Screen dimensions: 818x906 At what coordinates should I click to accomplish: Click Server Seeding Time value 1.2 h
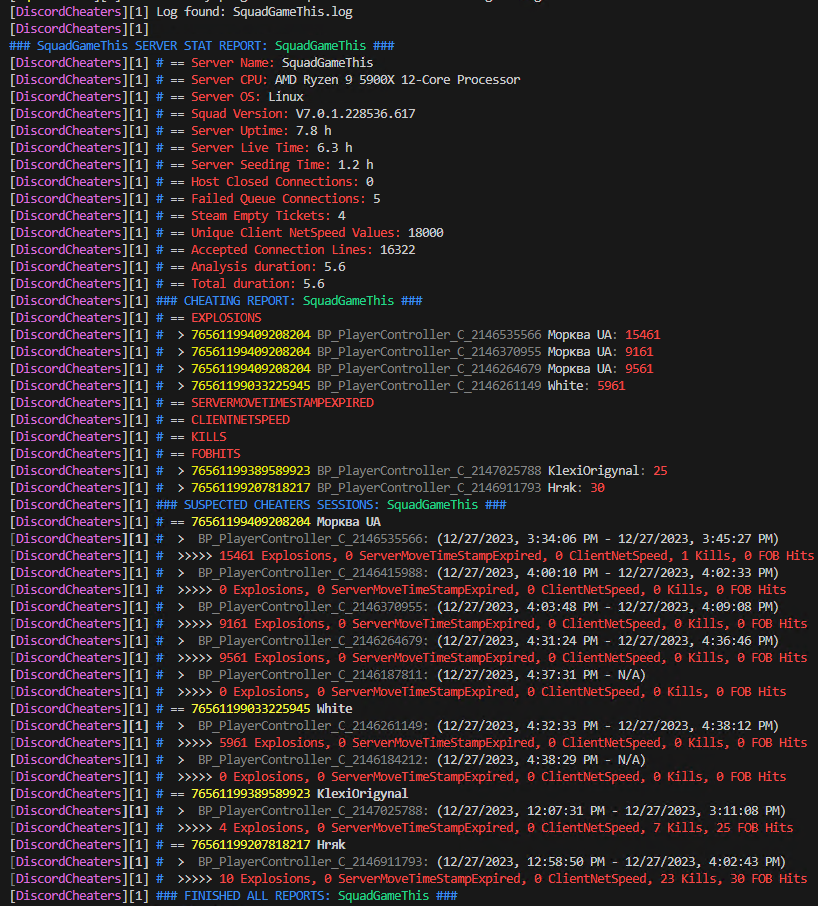click(355, 165)
